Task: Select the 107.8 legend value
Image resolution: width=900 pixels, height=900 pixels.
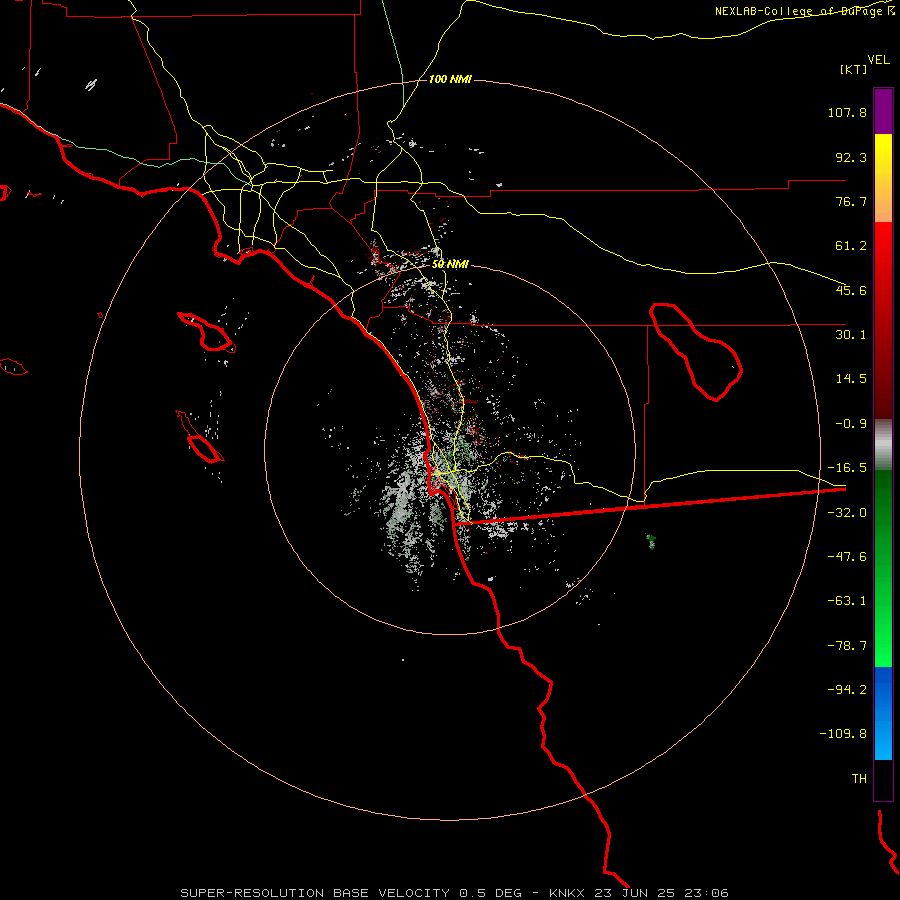Action: [x=847, y=112]
